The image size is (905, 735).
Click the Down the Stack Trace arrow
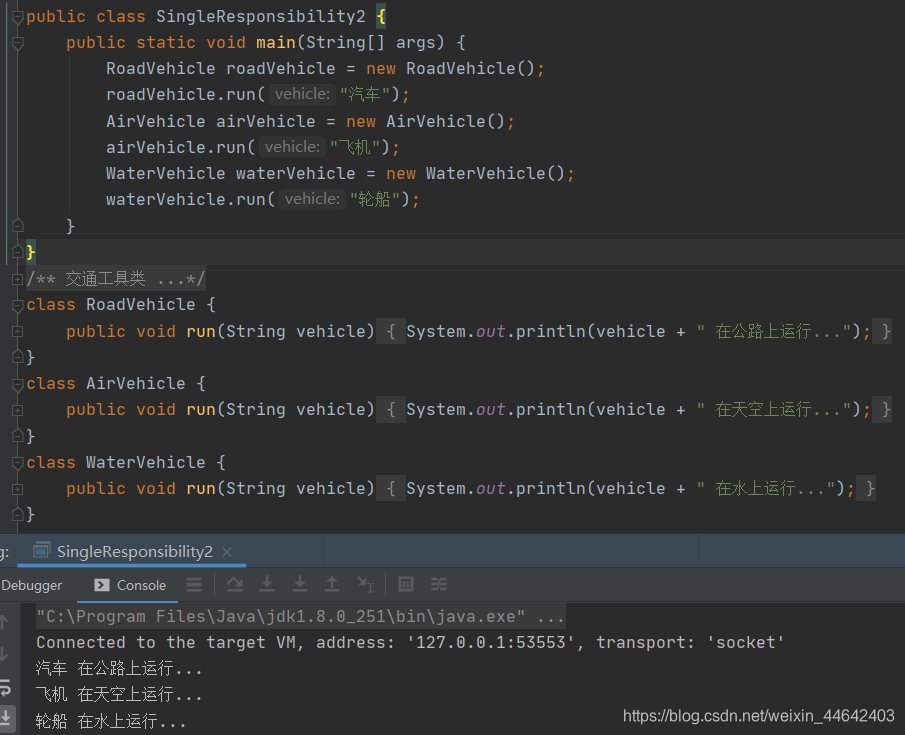tap(5, 654)
